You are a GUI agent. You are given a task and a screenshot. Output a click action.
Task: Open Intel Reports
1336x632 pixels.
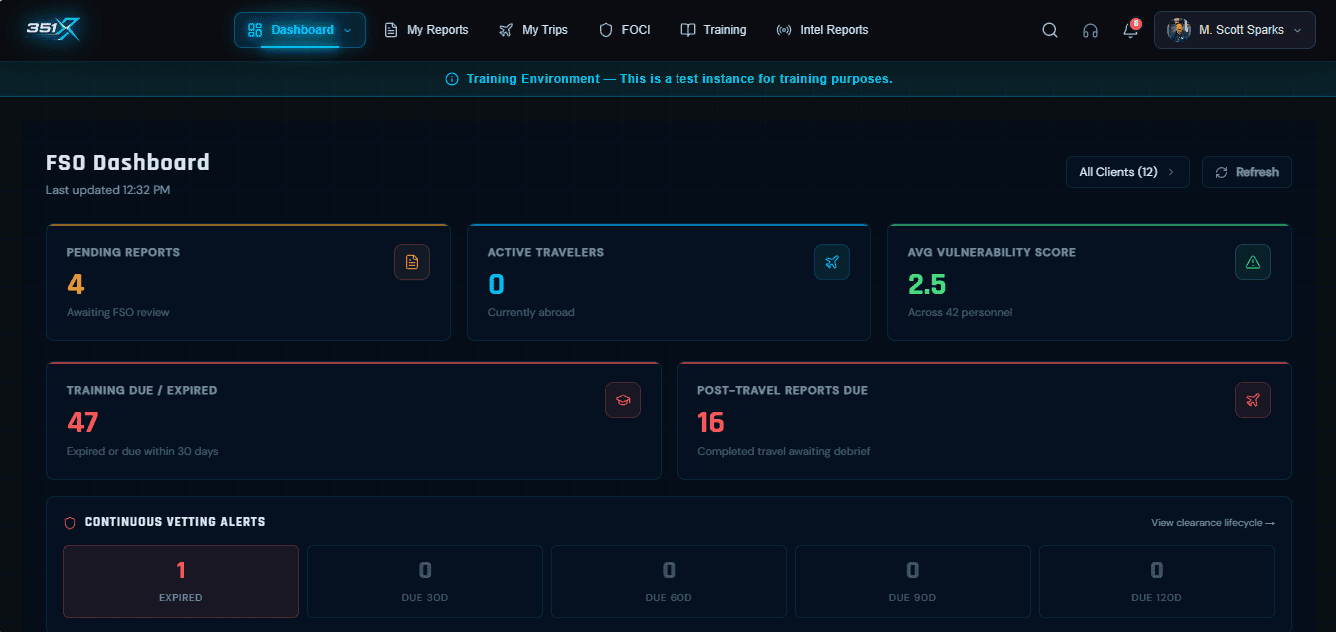click(823, 30)
